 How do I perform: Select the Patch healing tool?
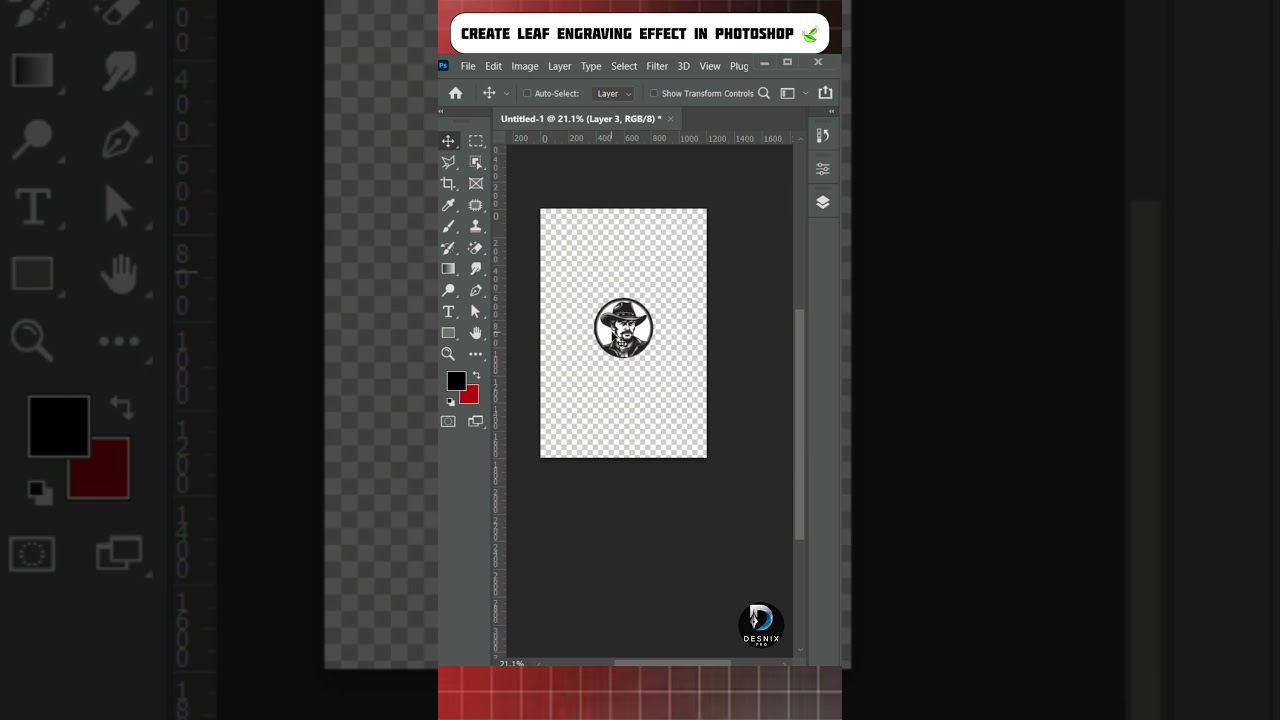coord(476,205)
